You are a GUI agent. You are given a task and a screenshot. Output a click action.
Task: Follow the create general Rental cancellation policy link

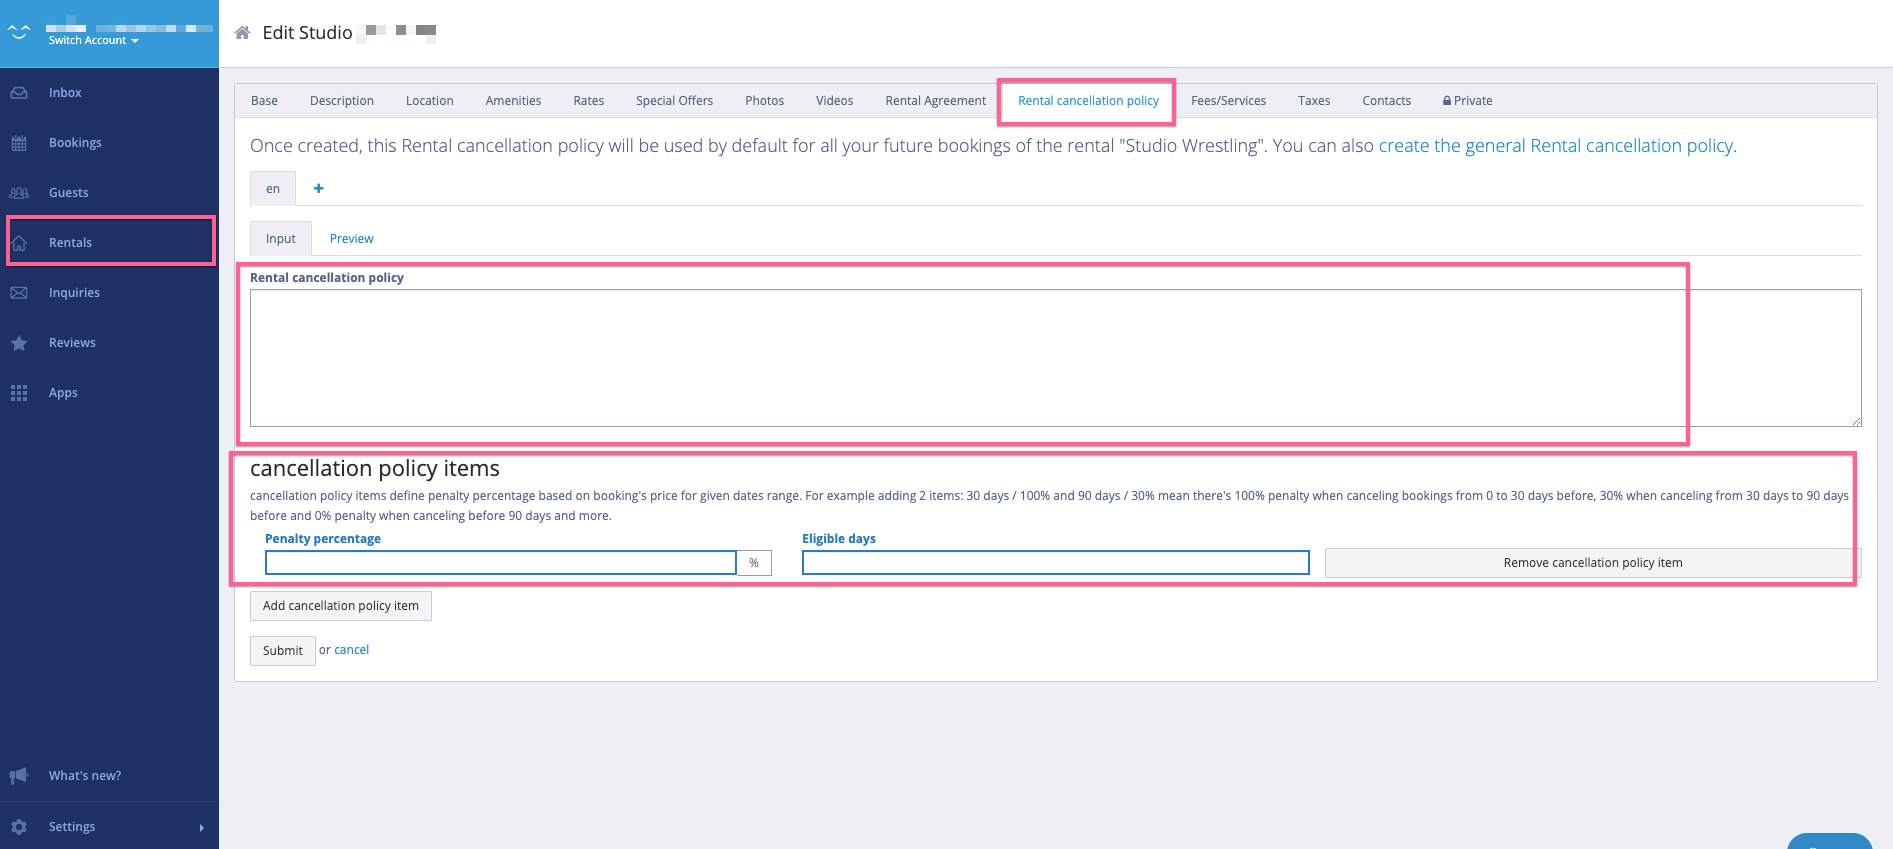[1555, 146]
